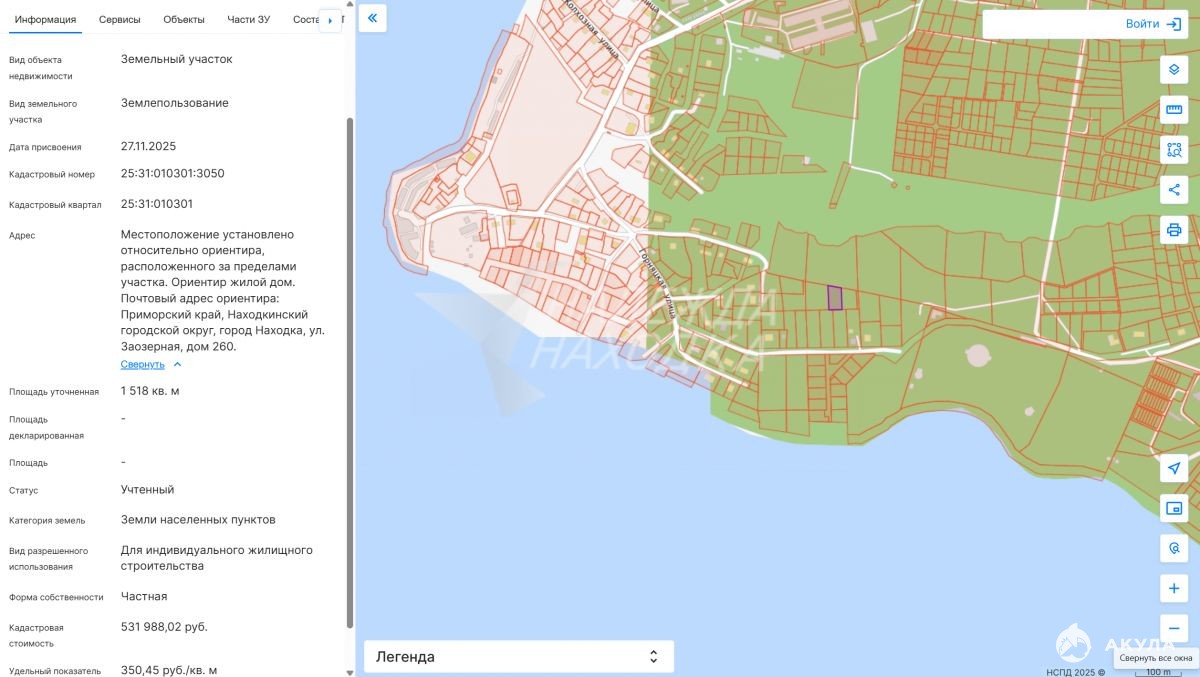Zoom out of the map
Screen dimensions: 1200x677
(x=1174, y=629)
